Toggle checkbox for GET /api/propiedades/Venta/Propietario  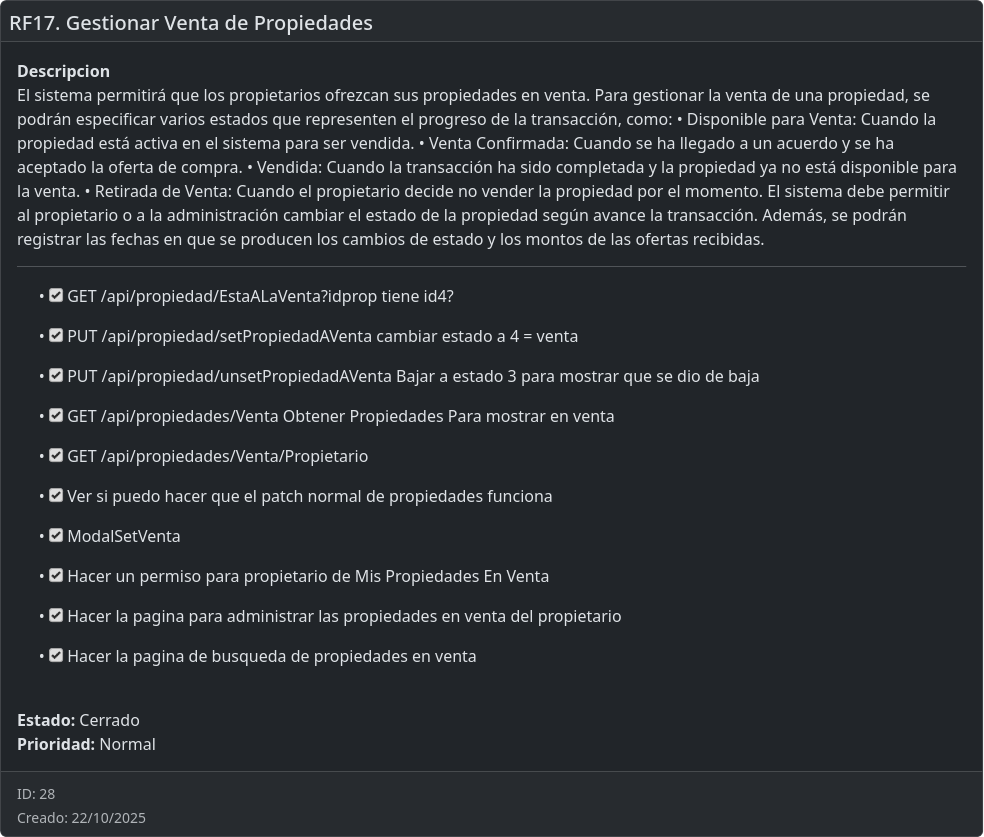56,456
